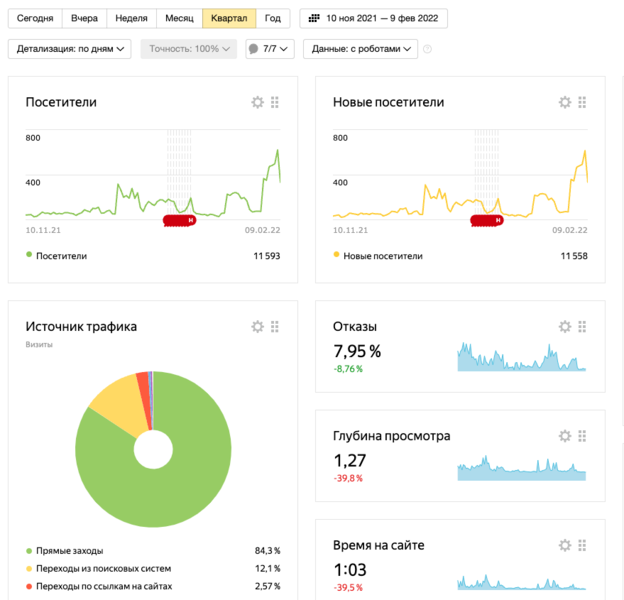Open Данные: с роботами dropdown

tap(361, 48)
